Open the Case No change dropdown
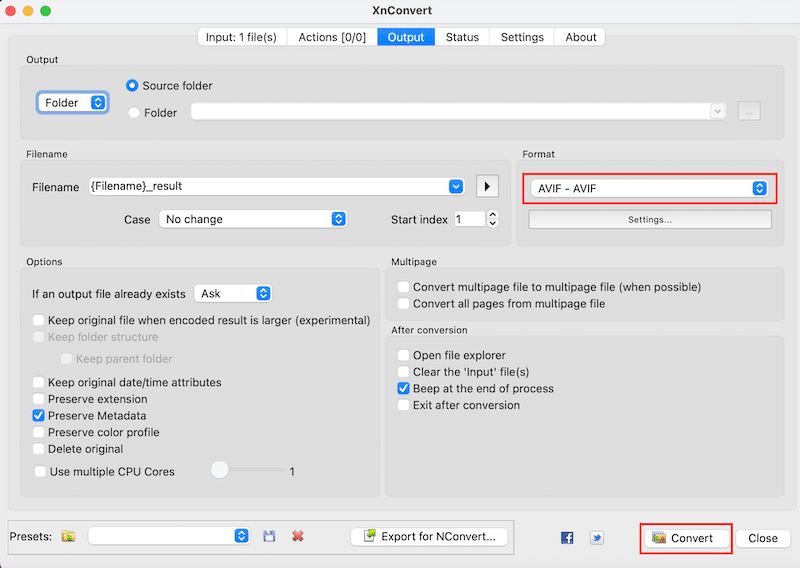800x568 pixels. 253,219
